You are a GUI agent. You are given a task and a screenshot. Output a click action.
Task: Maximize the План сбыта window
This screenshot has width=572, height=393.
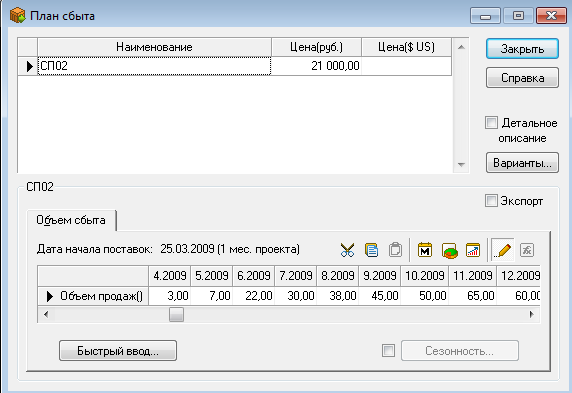pyautogui.click(x=518, y=16)
